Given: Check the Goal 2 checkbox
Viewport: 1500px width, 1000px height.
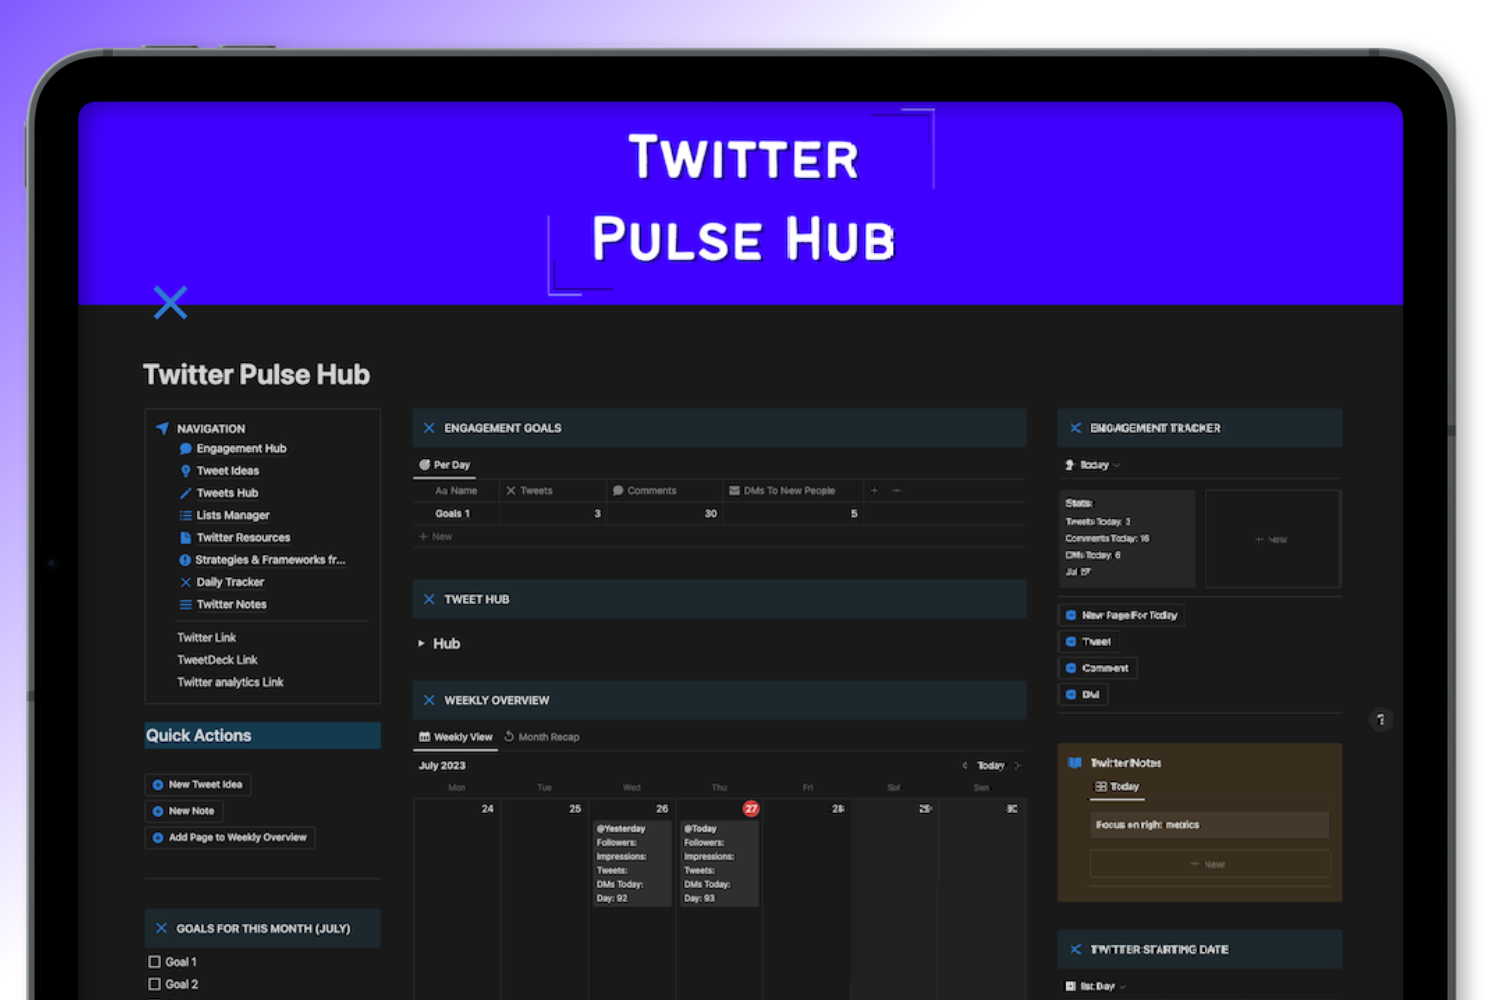Looking at the screenshot, I should [156, 983].
